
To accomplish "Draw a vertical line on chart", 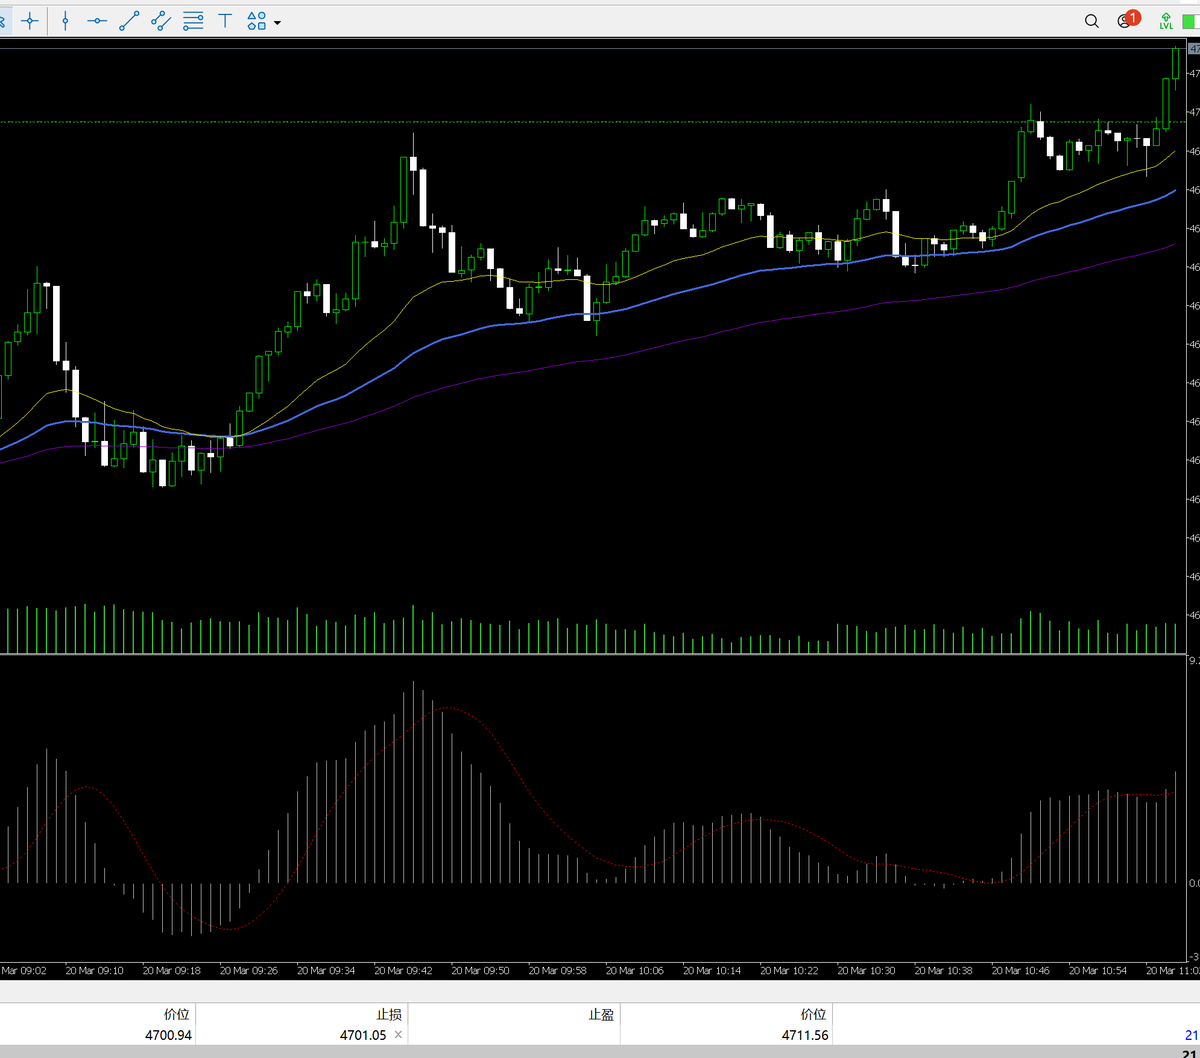I will (x=65, y=20).
